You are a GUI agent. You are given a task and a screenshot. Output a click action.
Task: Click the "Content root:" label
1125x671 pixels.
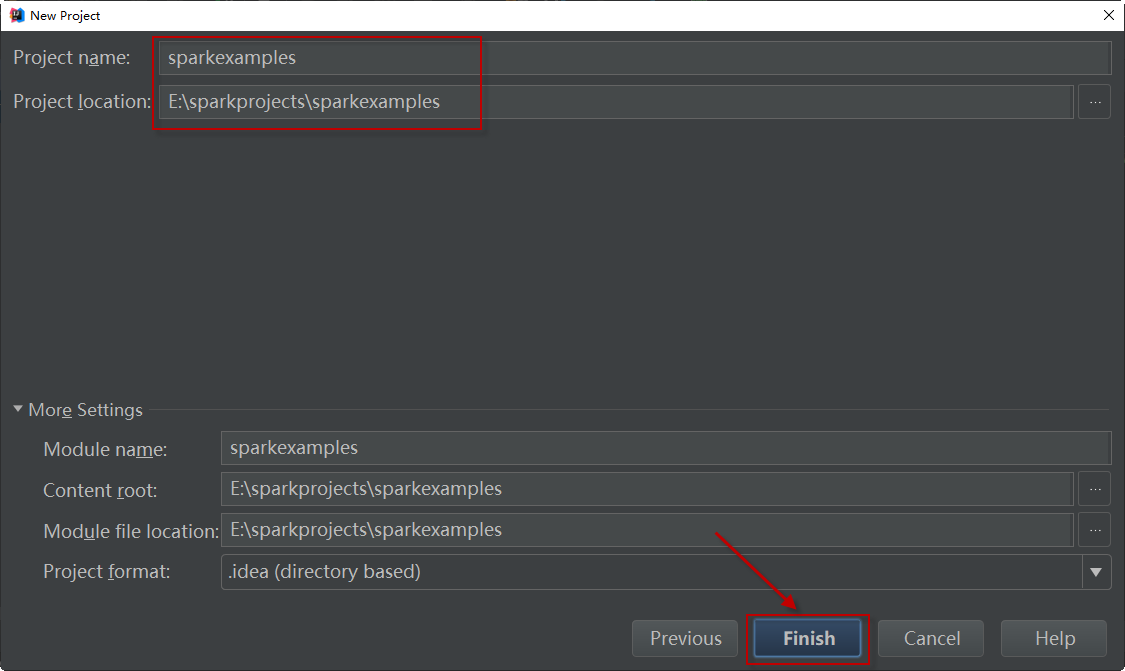point(100,491)
